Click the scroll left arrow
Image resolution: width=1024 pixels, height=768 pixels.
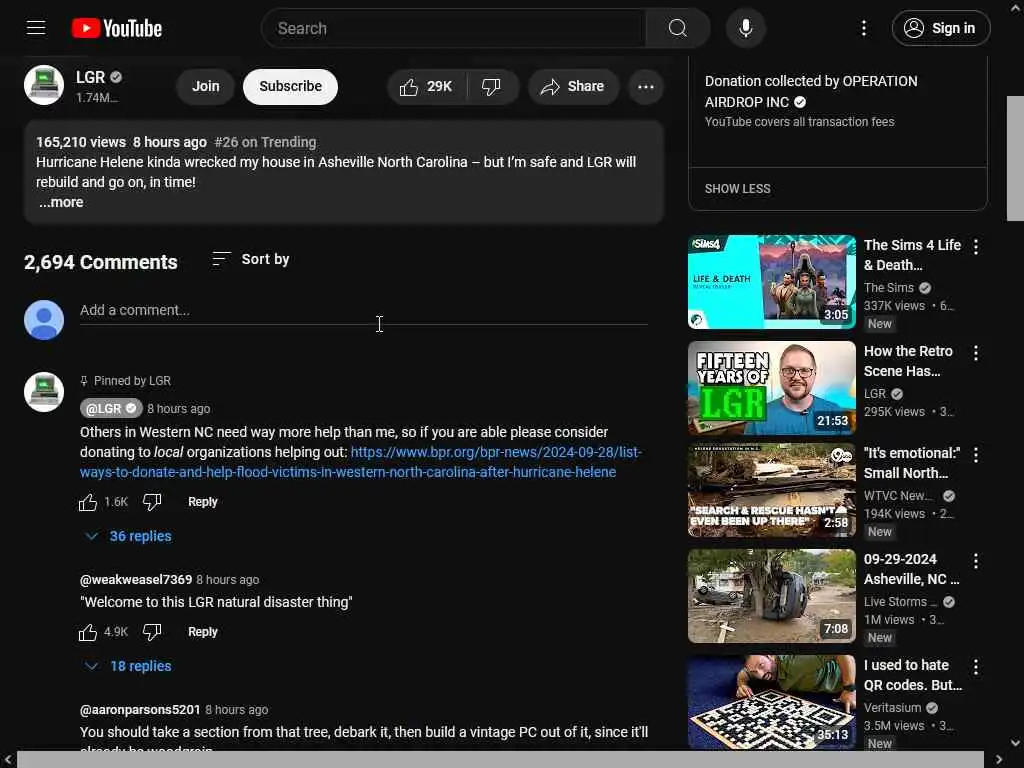pos(8,759)
